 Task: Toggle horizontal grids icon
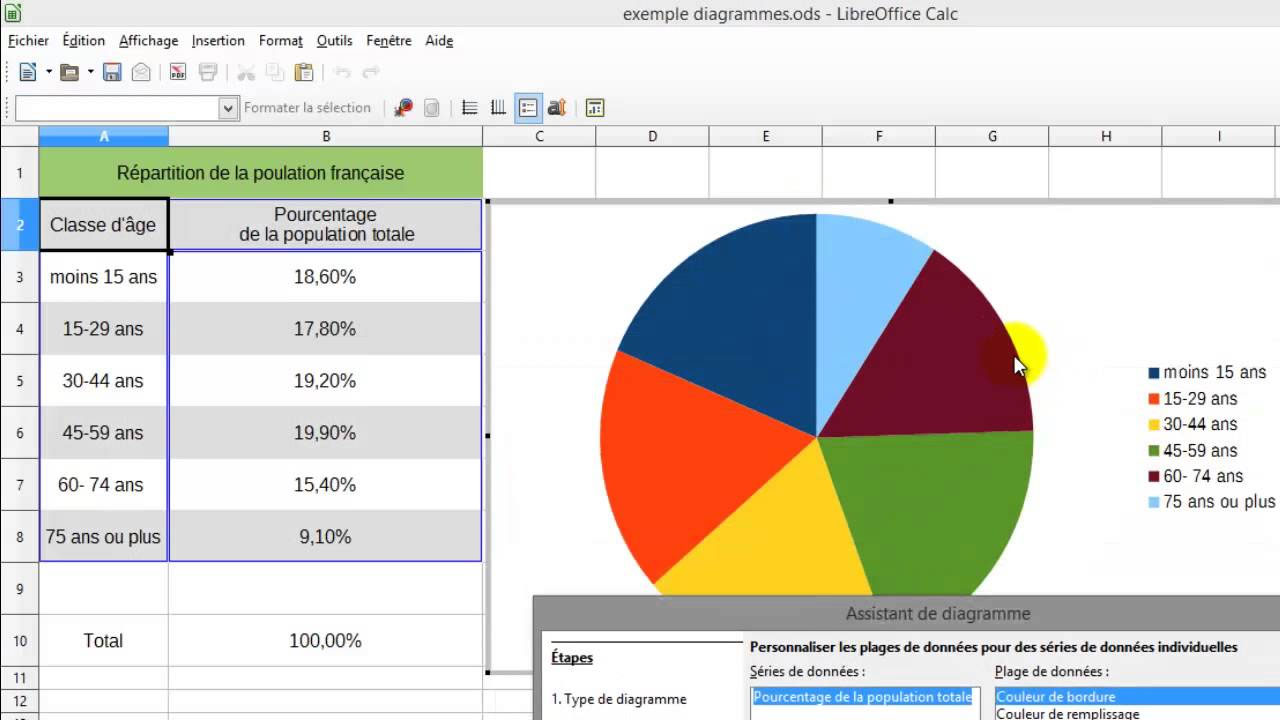469,108
